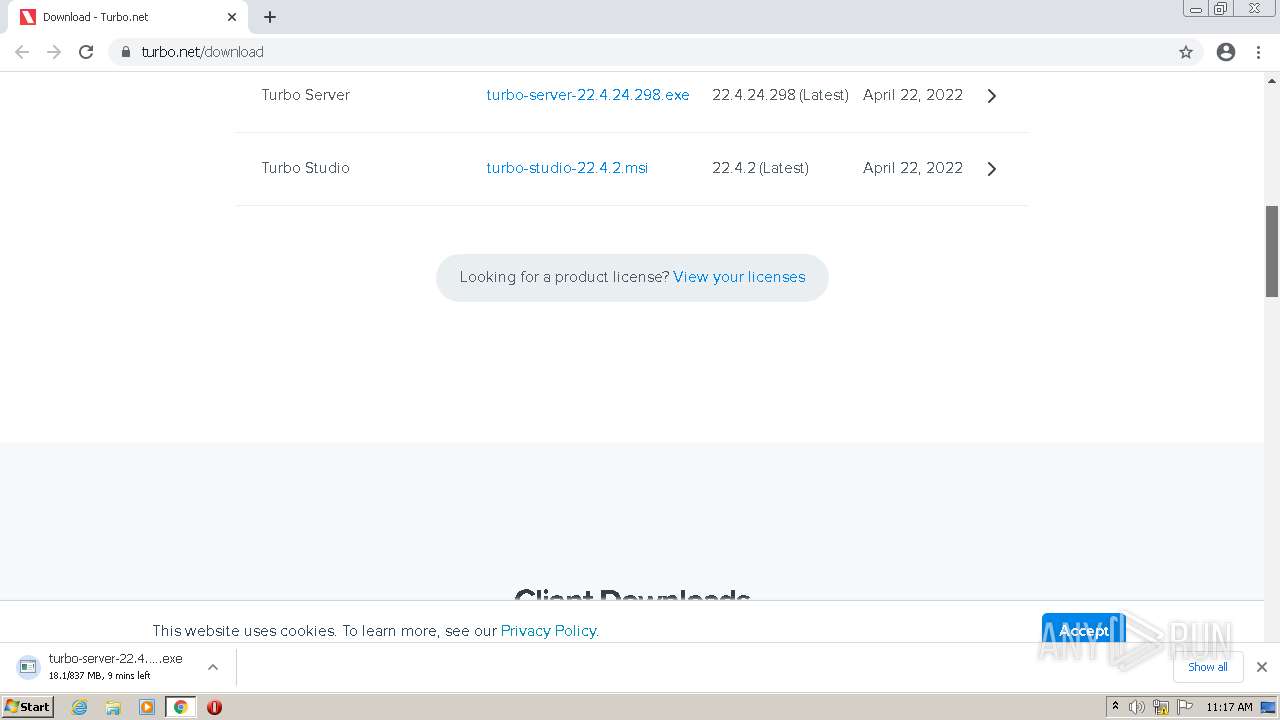
Task: Click version 22.4.2 (Latest) text
Action: click(760, 168)
